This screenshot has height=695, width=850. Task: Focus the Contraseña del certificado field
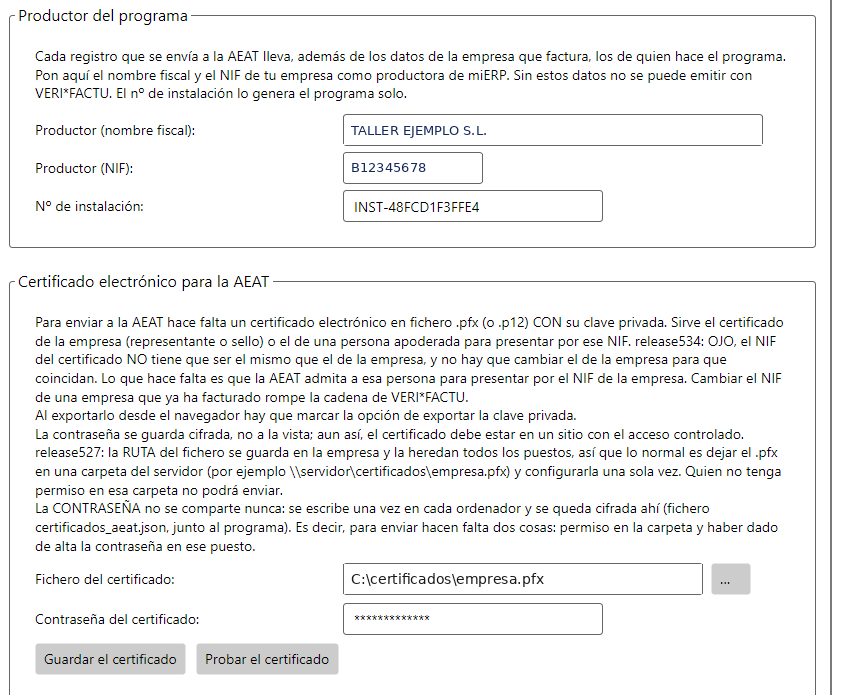click(x=473, y=619)
